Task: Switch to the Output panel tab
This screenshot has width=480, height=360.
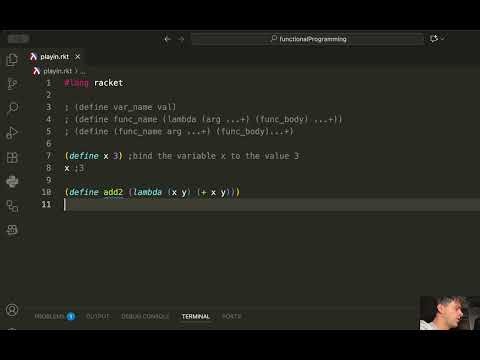Action: [x=98, y=316]
